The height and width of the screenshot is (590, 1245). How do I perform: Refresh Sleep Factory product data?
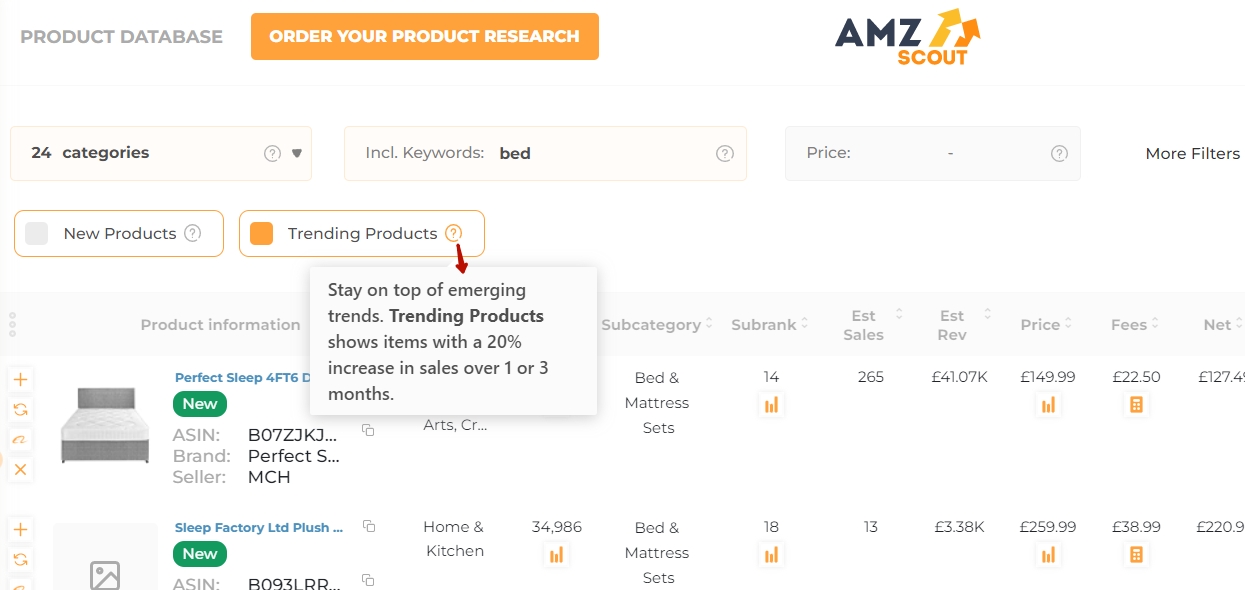[20, 559]
